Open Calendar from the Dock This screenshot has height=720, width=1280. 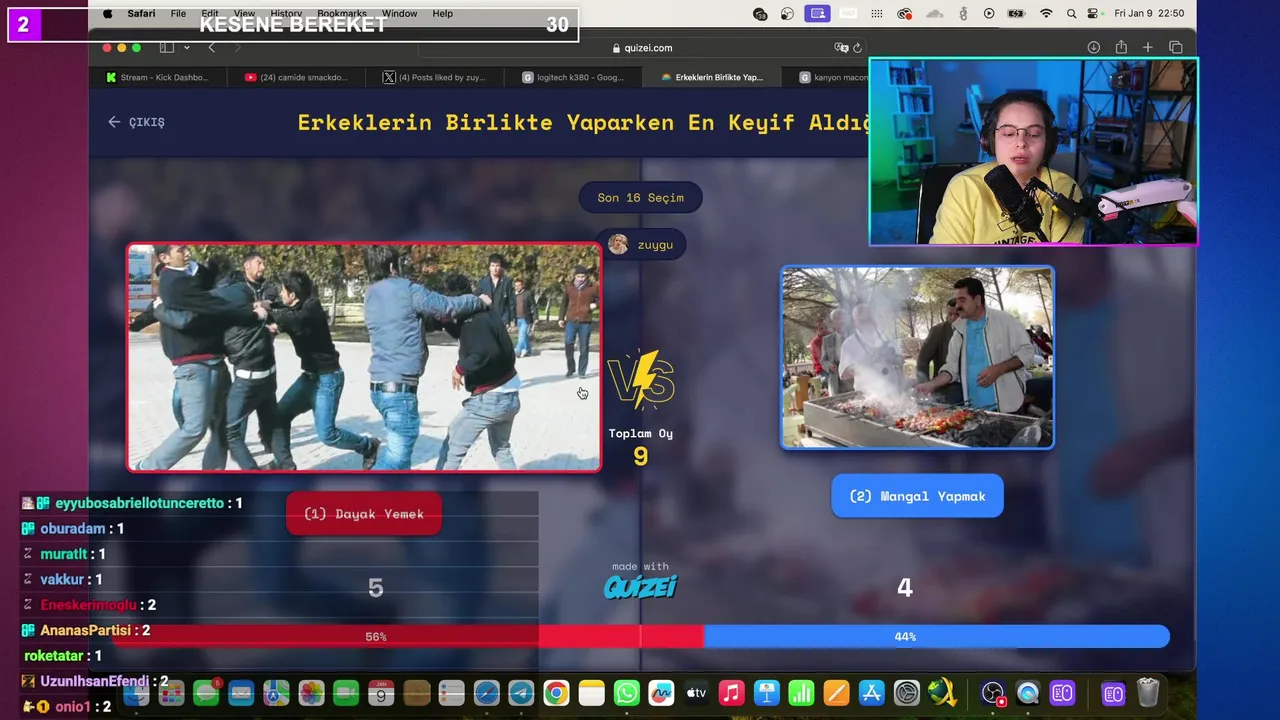(x=381, y=693)
